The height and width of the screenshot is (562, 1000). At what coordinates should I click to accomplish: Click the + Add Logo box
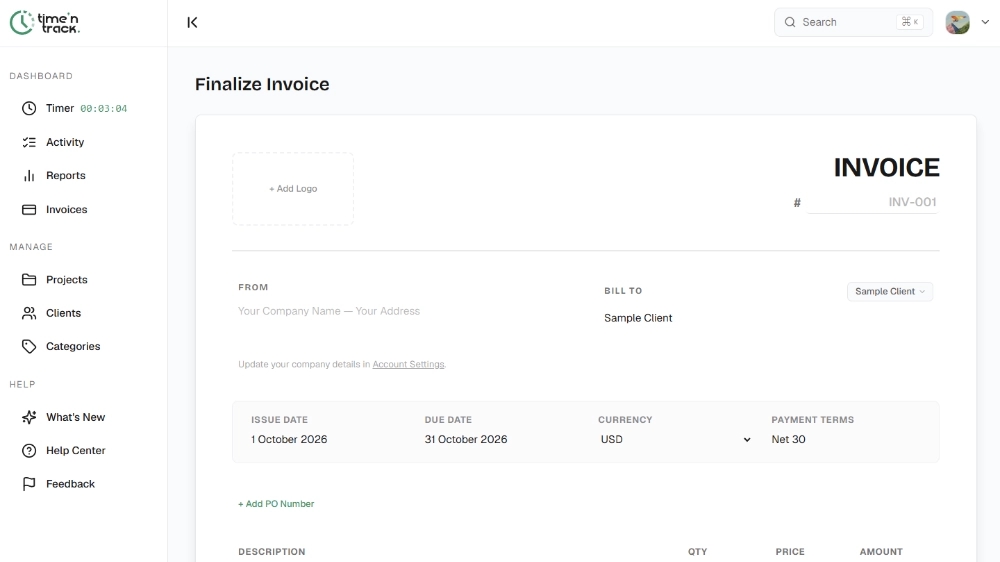pyautogui.click(x=293, y=189)
